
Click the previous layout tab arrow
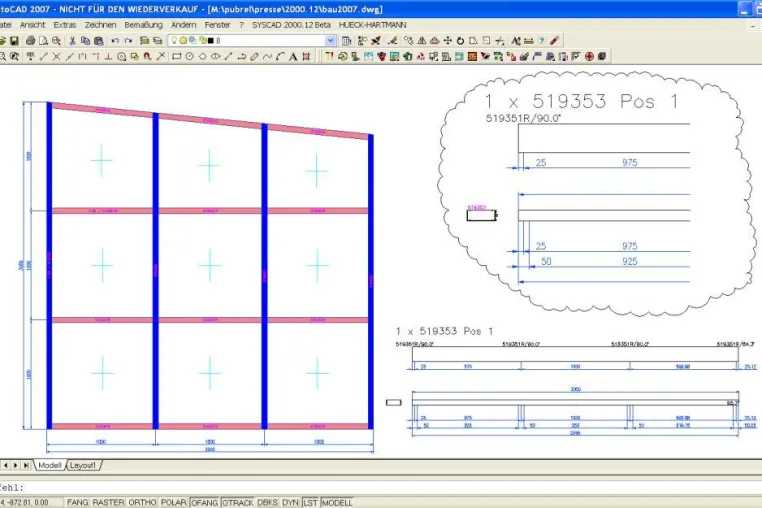tap(5, 465)
